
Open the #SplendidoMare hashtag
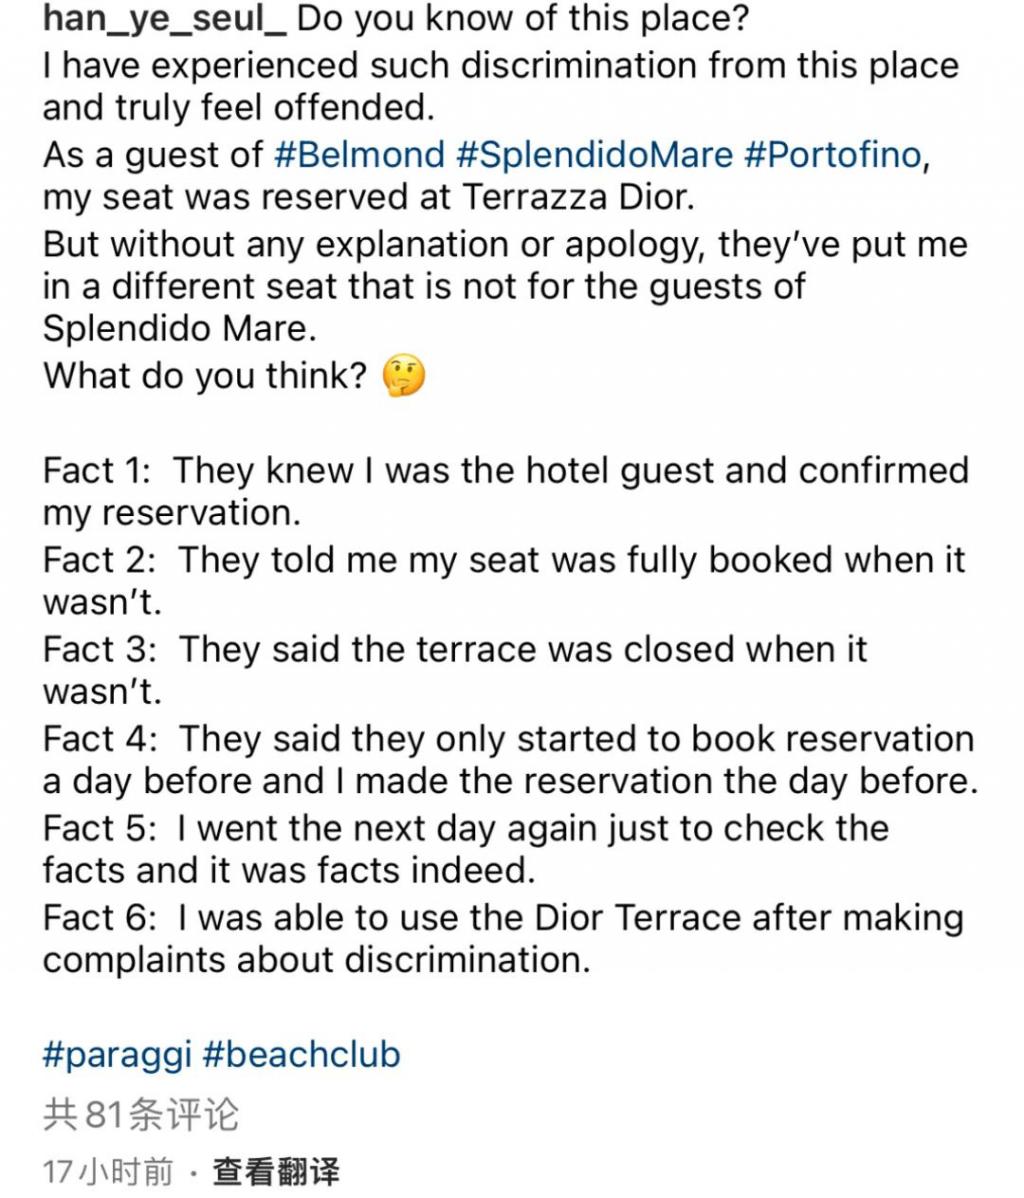coord(594,155)
